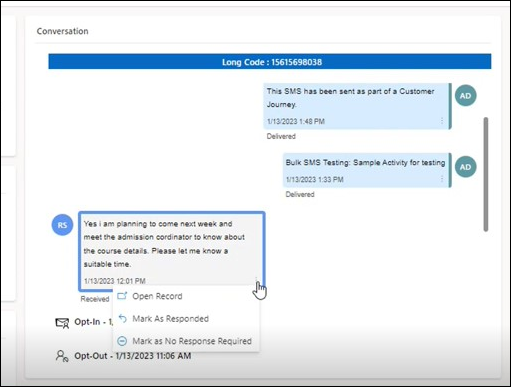
Task: Click the Opt-In envelope icon
Action: [62, 323]
